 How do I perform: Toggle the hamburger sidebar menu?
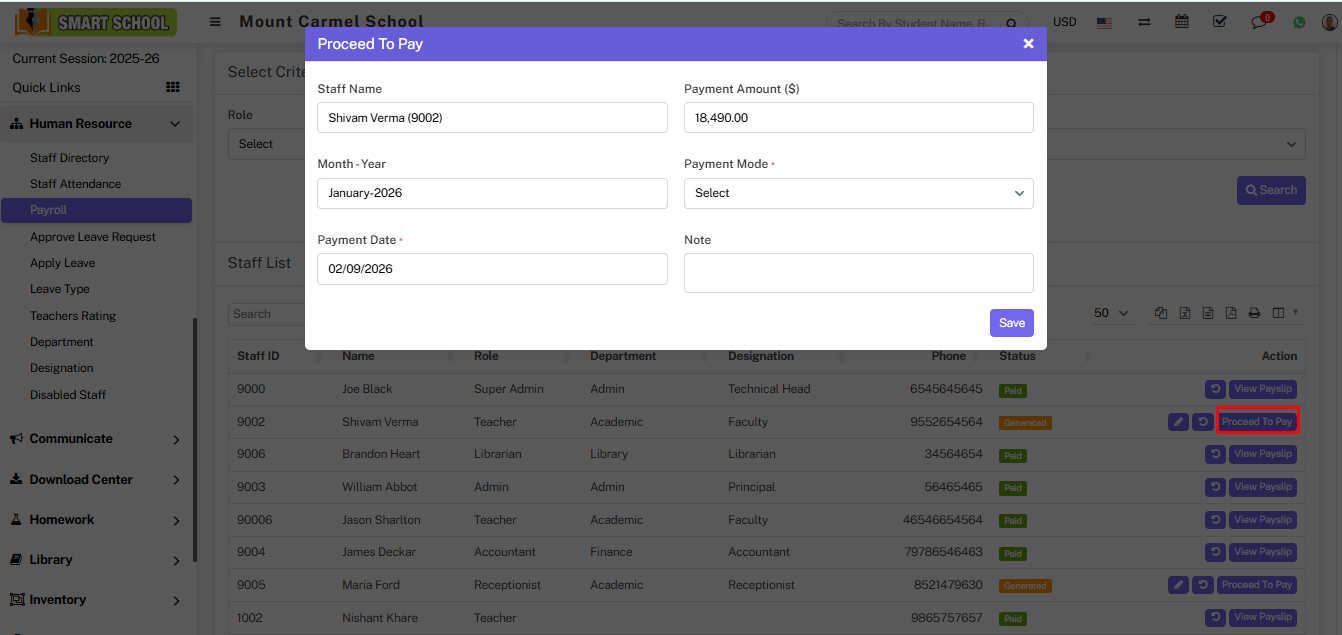point(215,22)
